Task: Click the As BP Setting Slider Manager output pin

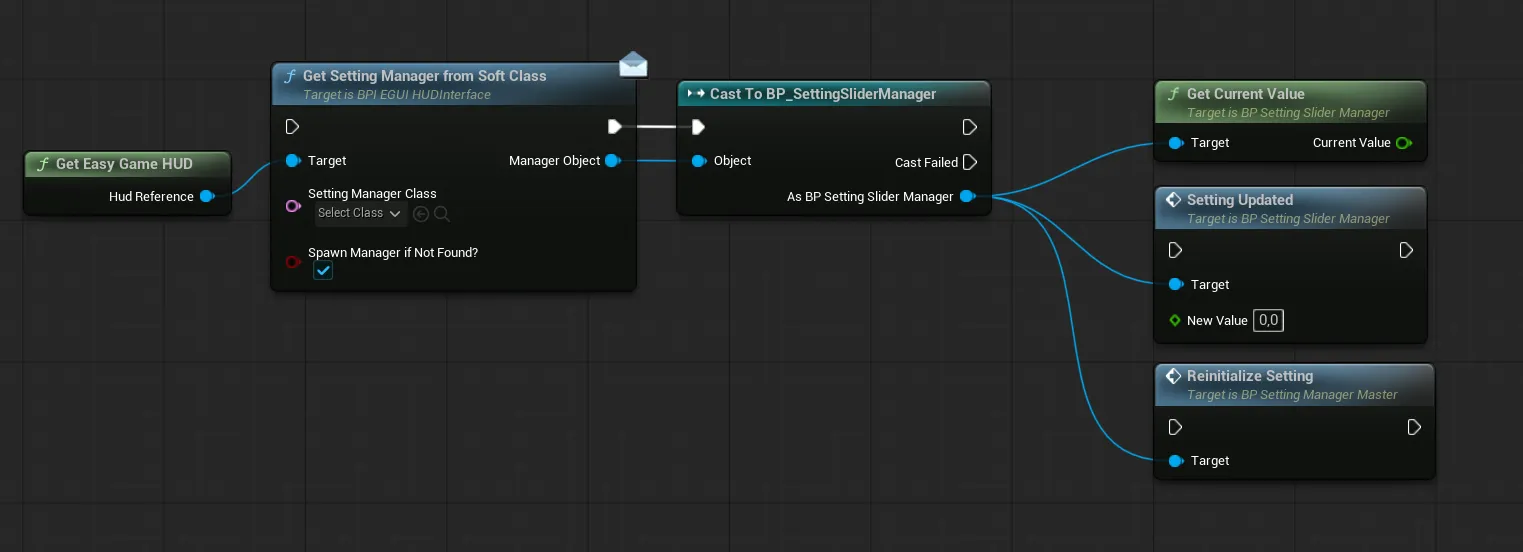Action: [967, 197]
